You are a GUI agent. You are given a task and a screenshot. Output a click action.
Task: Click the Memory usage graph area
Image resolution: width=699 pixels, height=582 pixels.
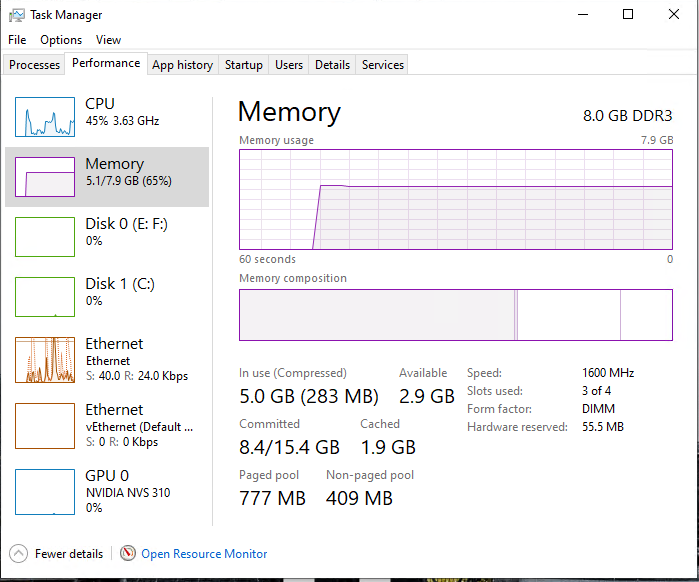(456, 200)
